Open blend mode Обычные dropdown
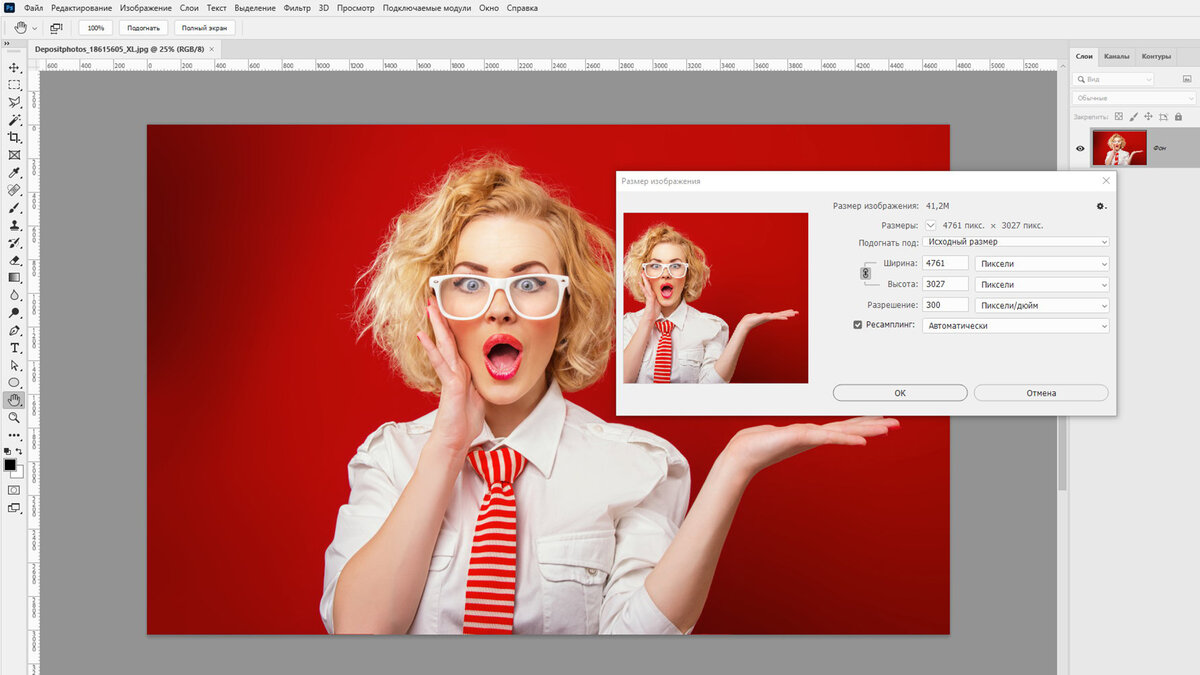Image resolution: width=1200 pixels, height=675 pixels. click(x=1134, y=98)
